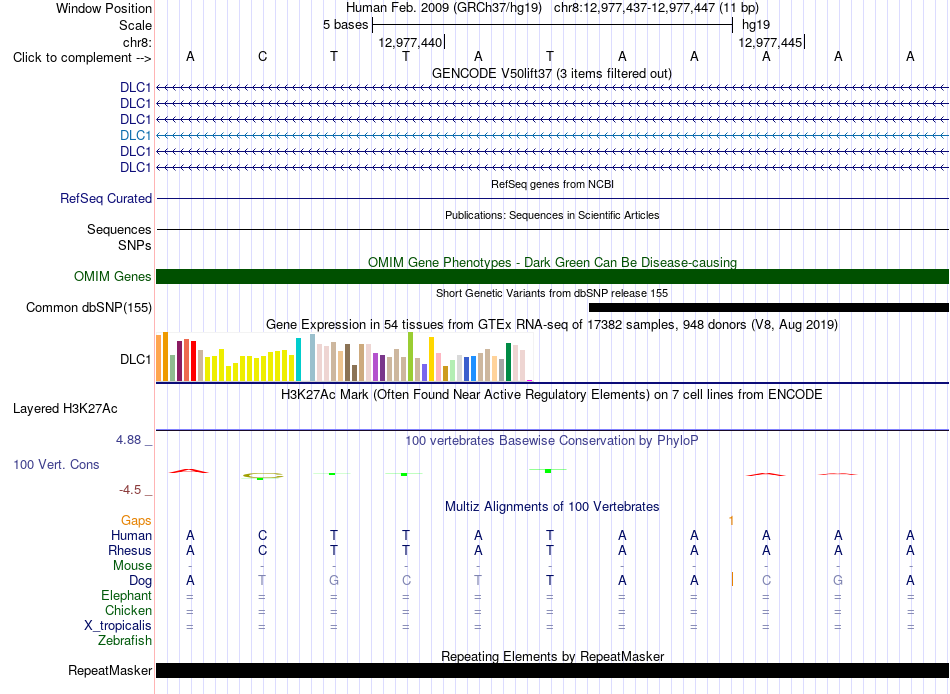Click the cyan bar in GTEx chart
950x694 pixels.
(298, 359)
